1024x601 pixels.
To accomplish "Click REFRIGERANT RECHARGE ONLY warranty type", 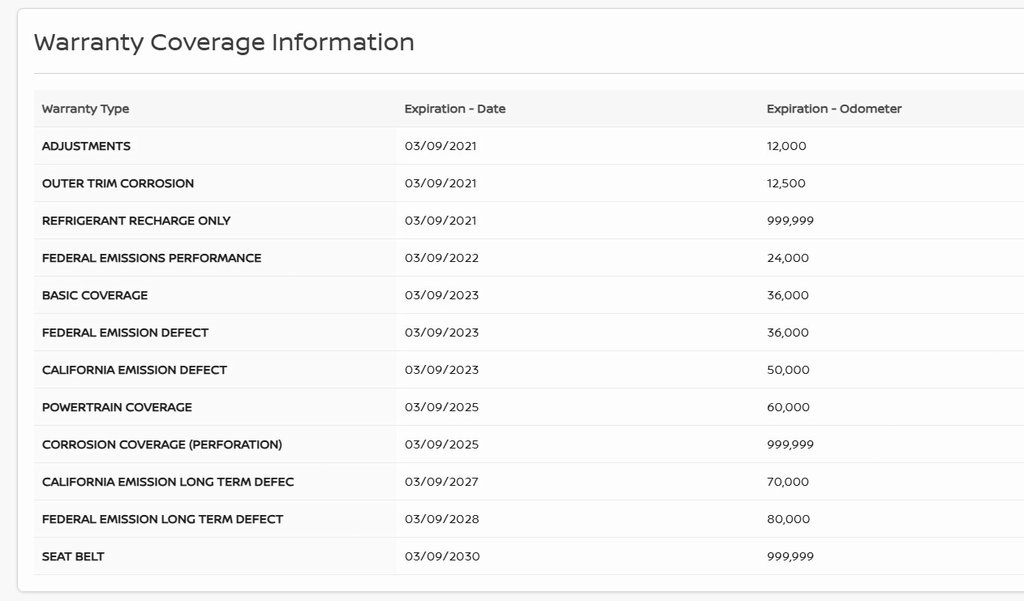I will coord(136,221).
